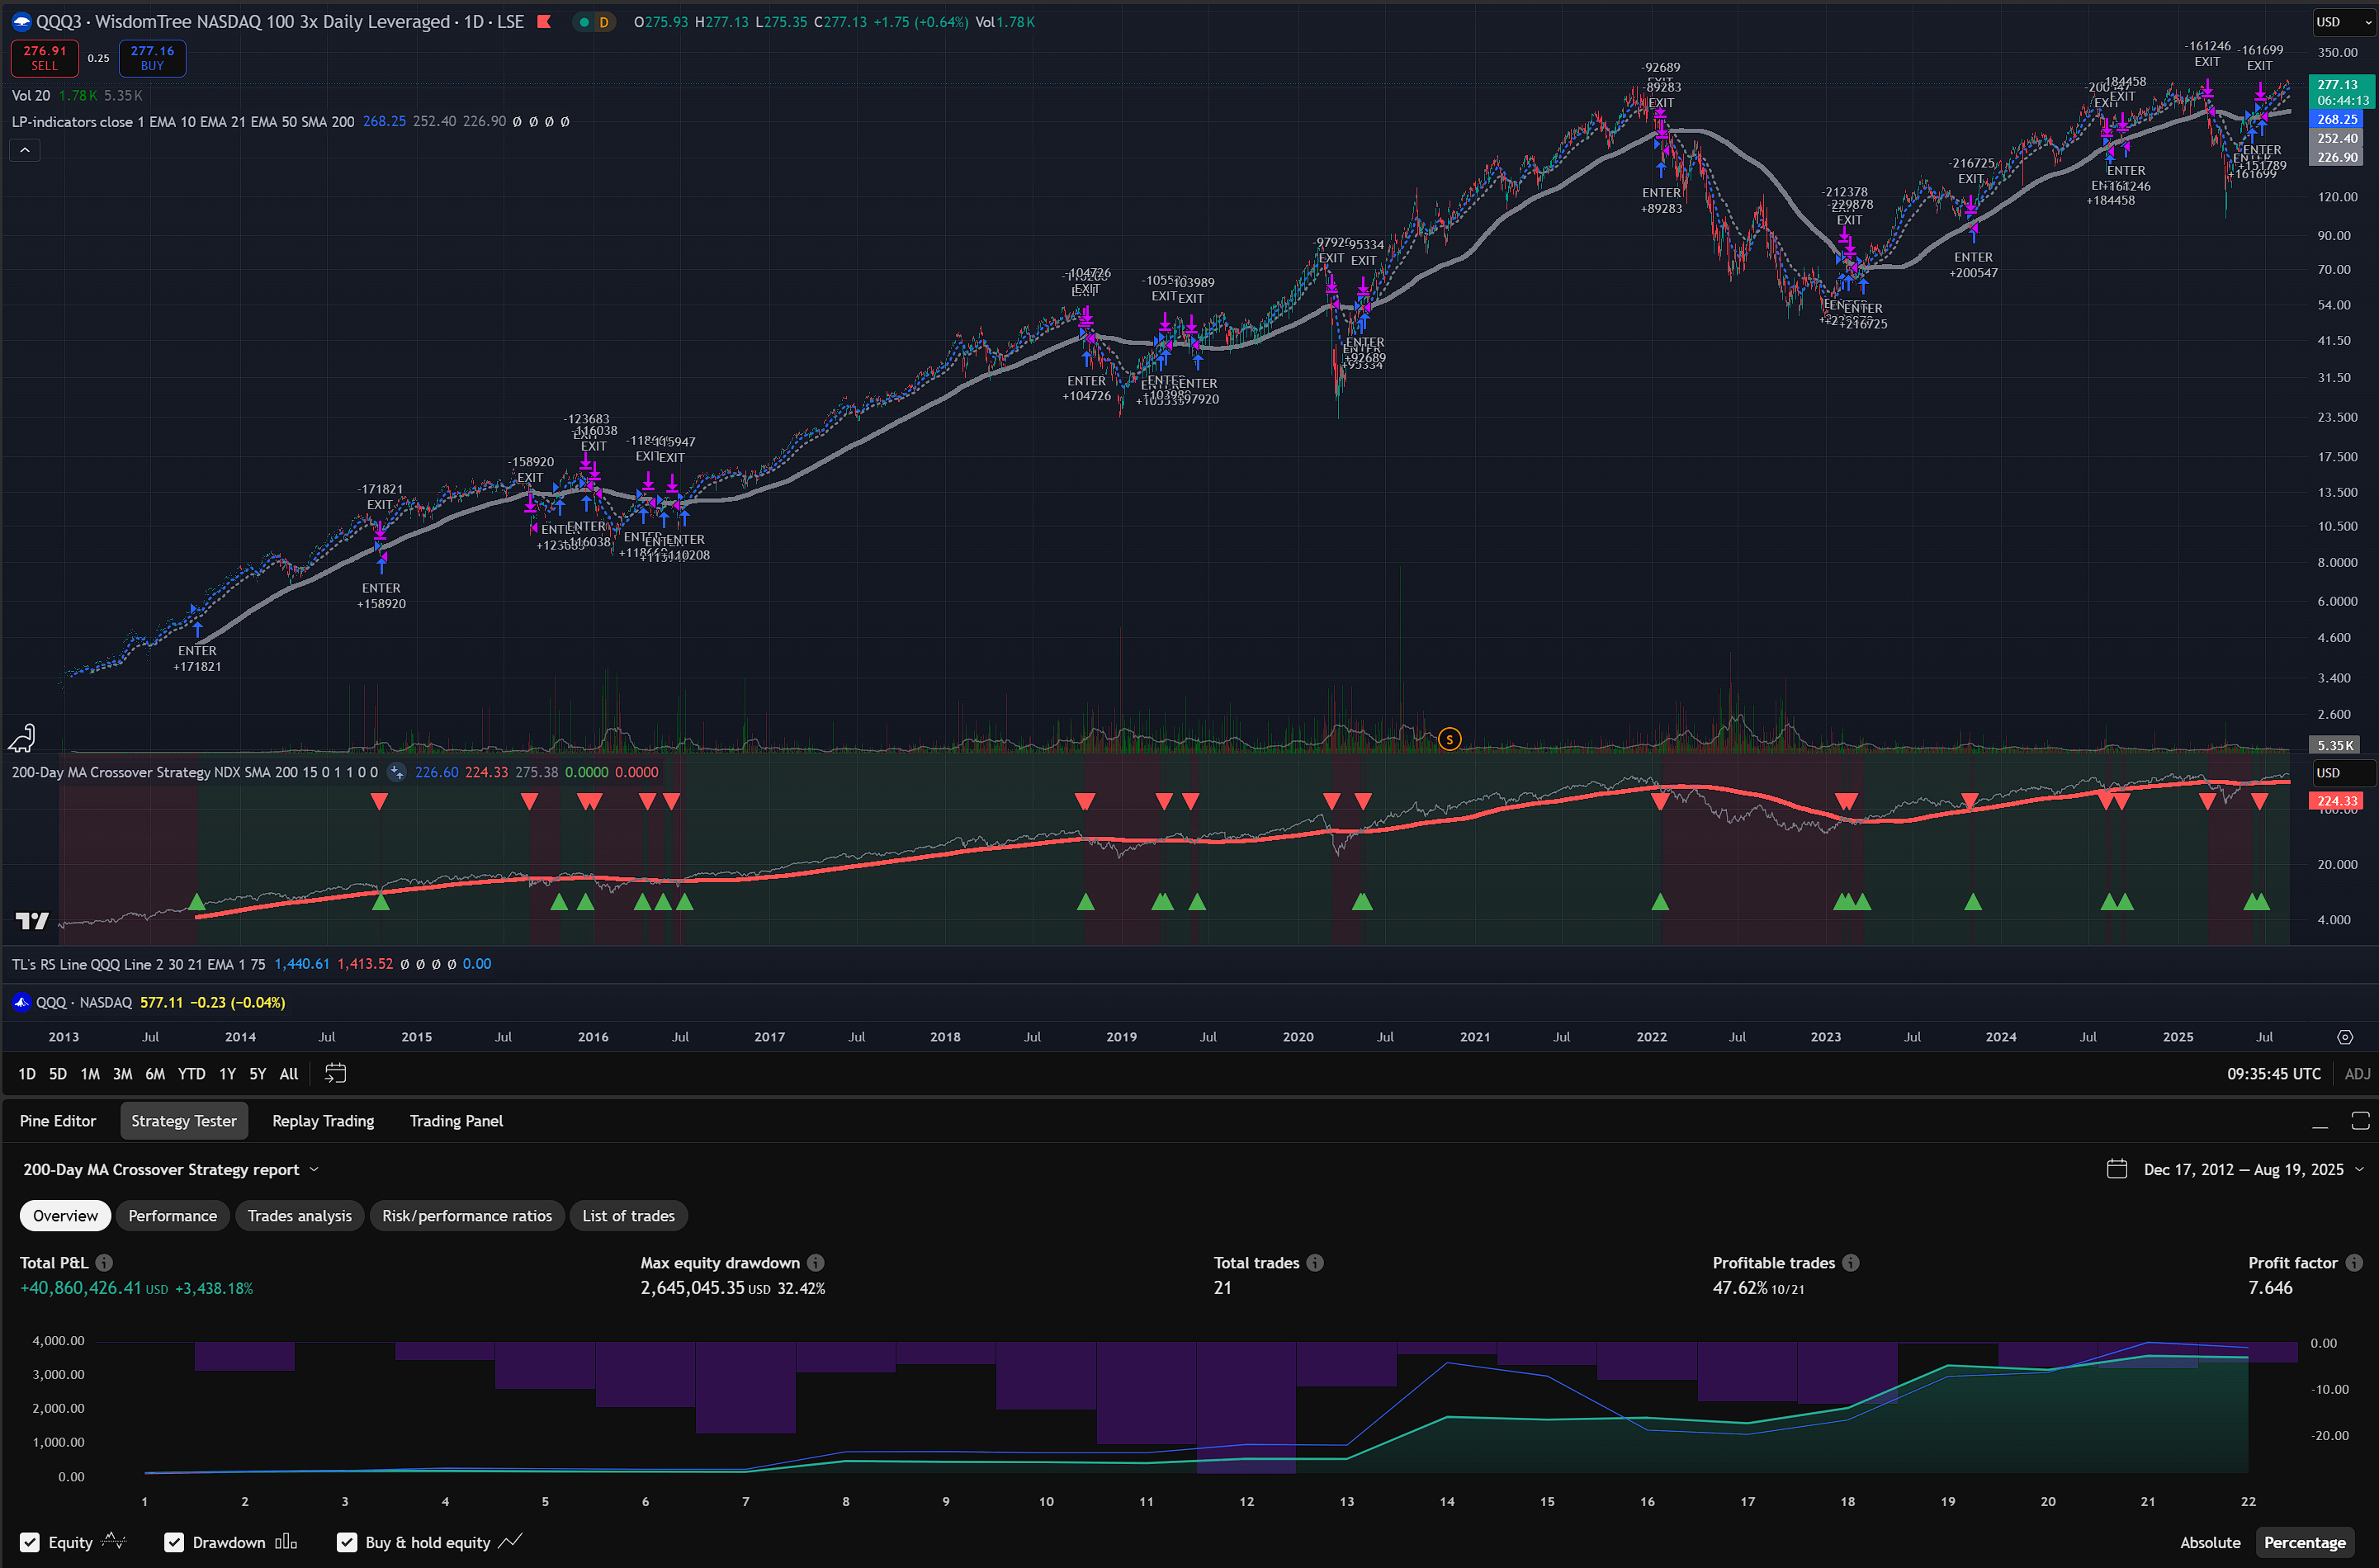Toggle the Drawdown checkbox
The image size is (2379, 1568).
pos(174,1542)
